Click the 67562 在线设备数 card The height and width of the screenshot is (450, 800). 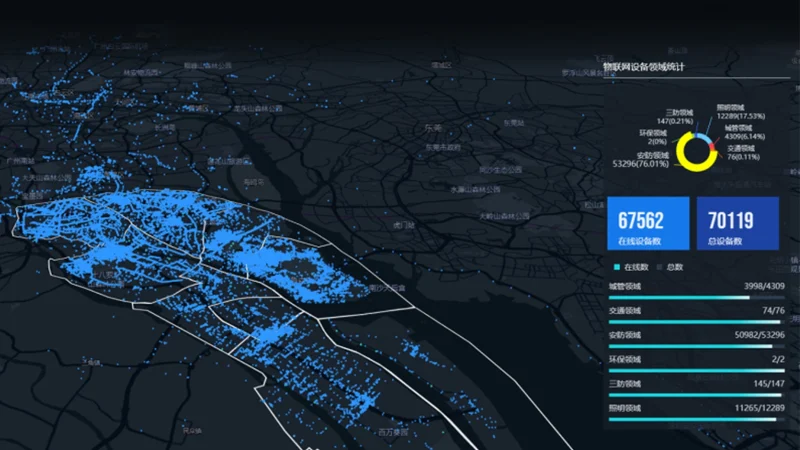click(648, 223)
